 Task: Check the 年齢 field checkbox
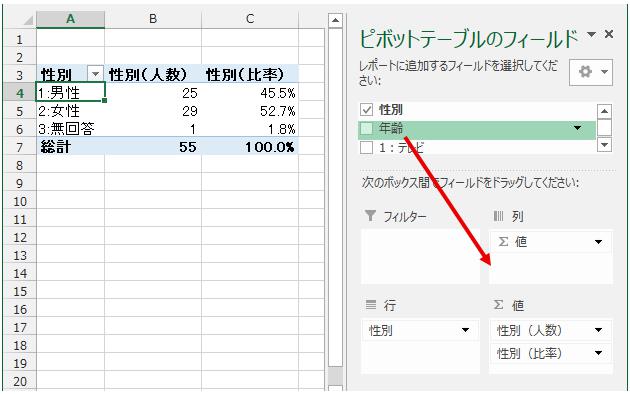(366, 129)
